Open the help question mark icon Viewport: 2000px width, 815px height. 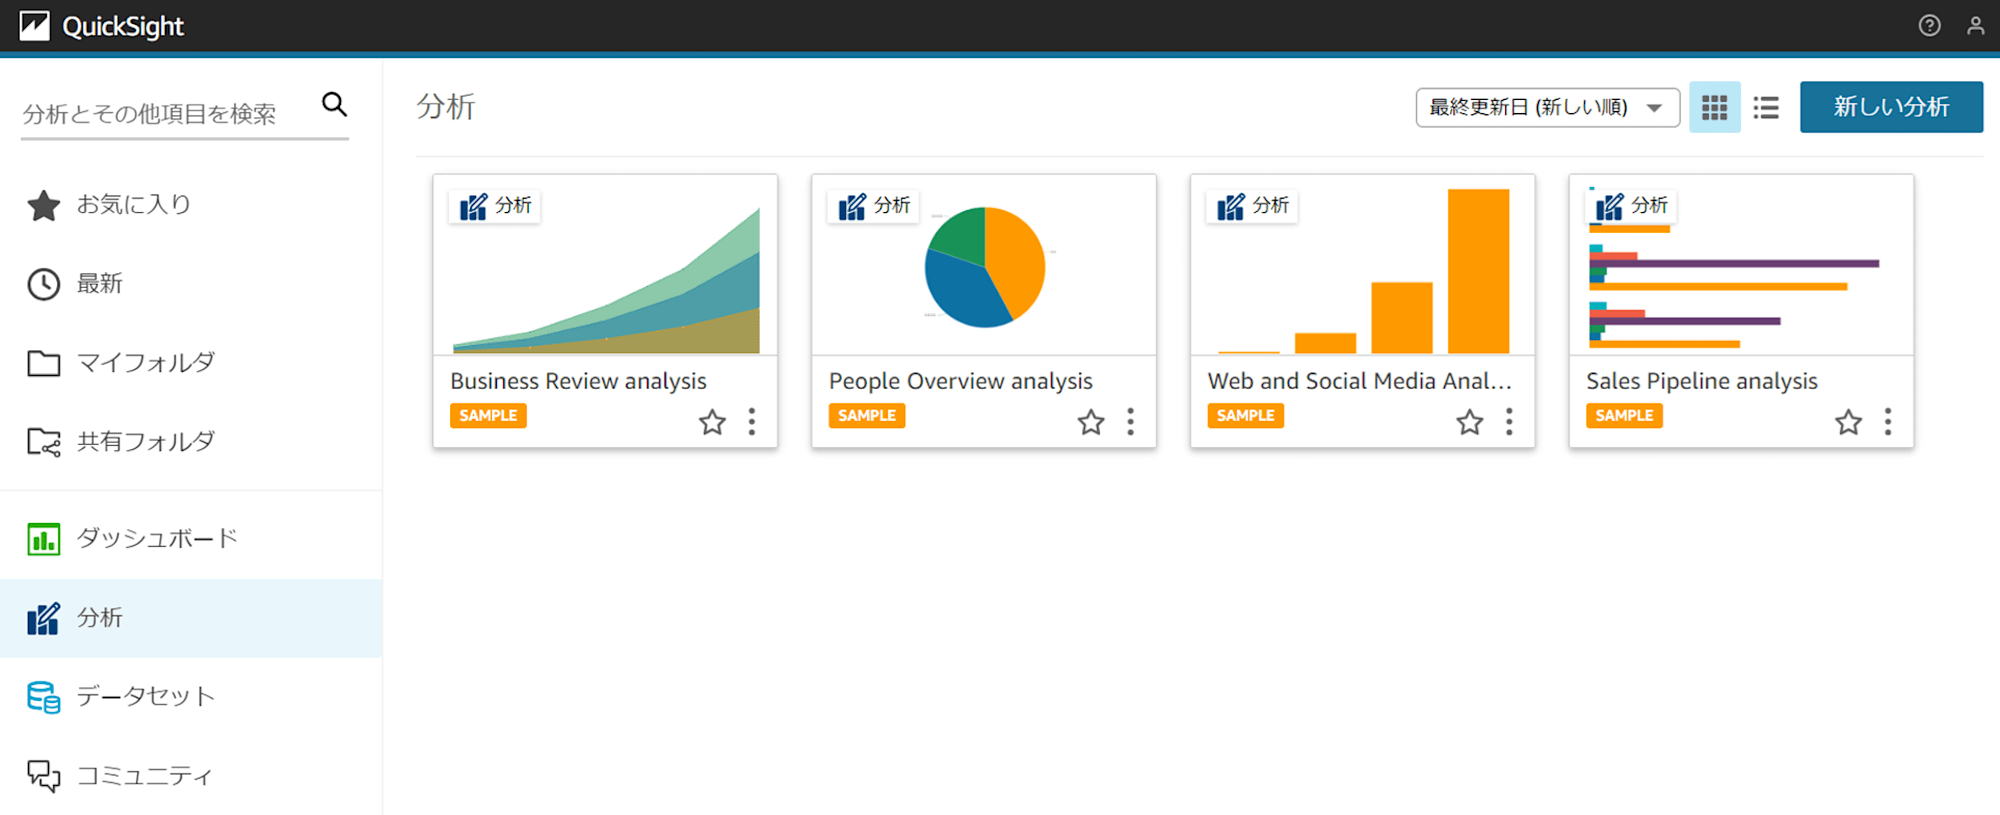click(x=1929, y=26)
